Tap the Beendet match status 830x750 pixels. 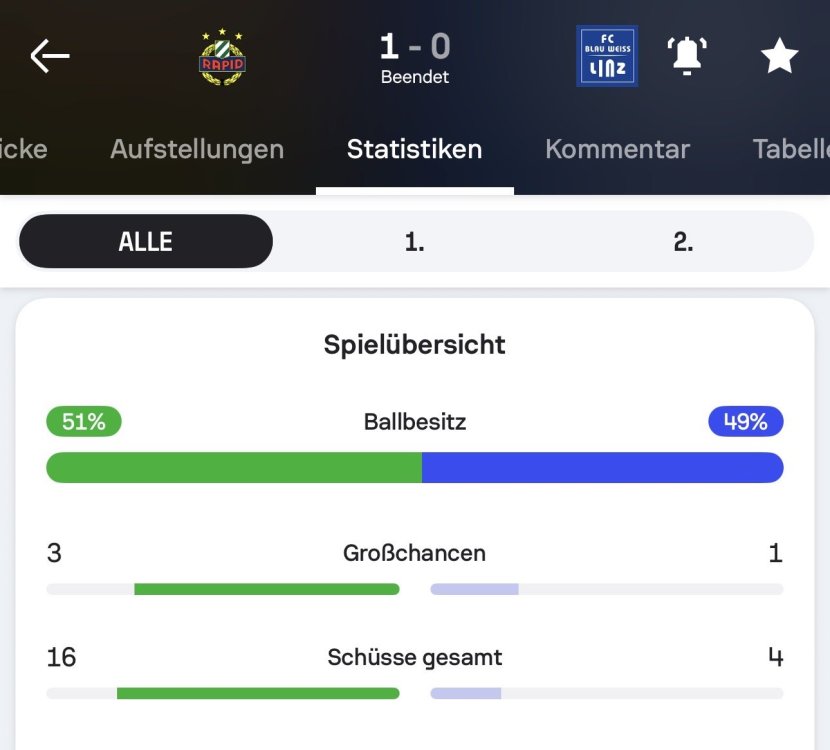tap(415, 77)
